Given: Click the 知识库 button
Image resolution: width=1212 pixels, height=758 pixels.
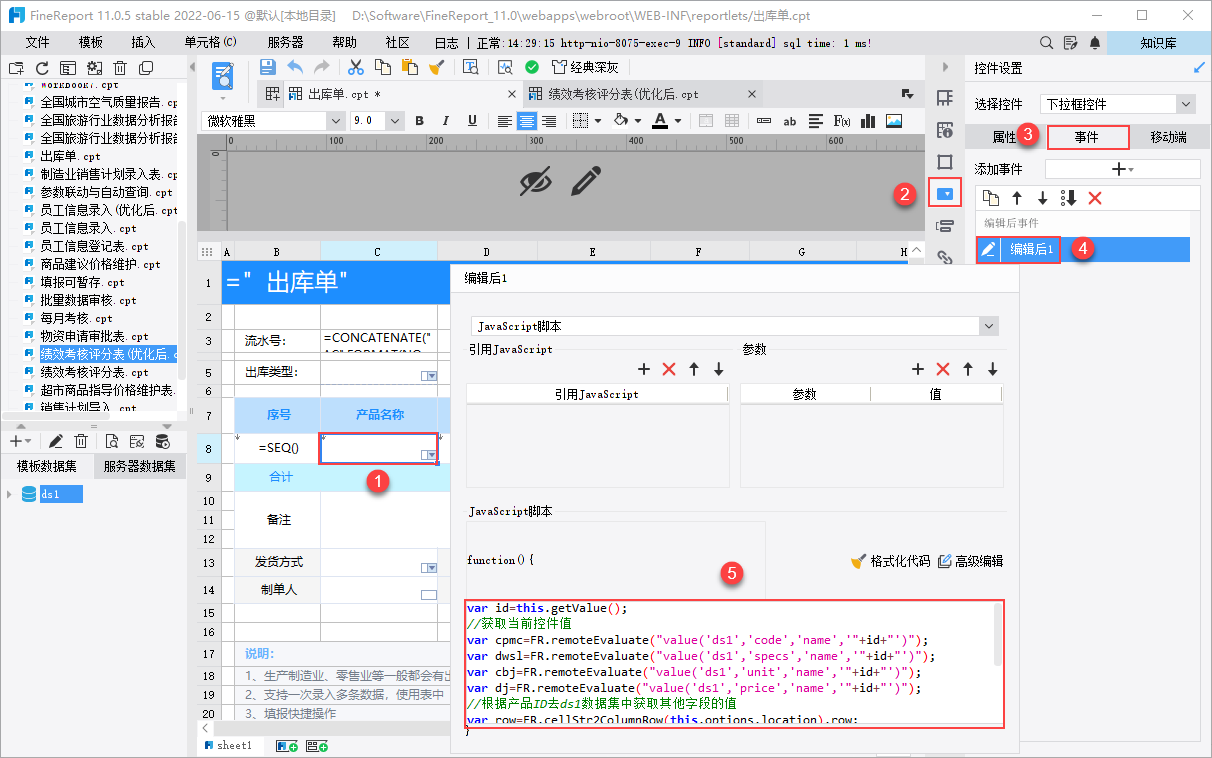Looking at the screenshot, I should coord(1158,43).
